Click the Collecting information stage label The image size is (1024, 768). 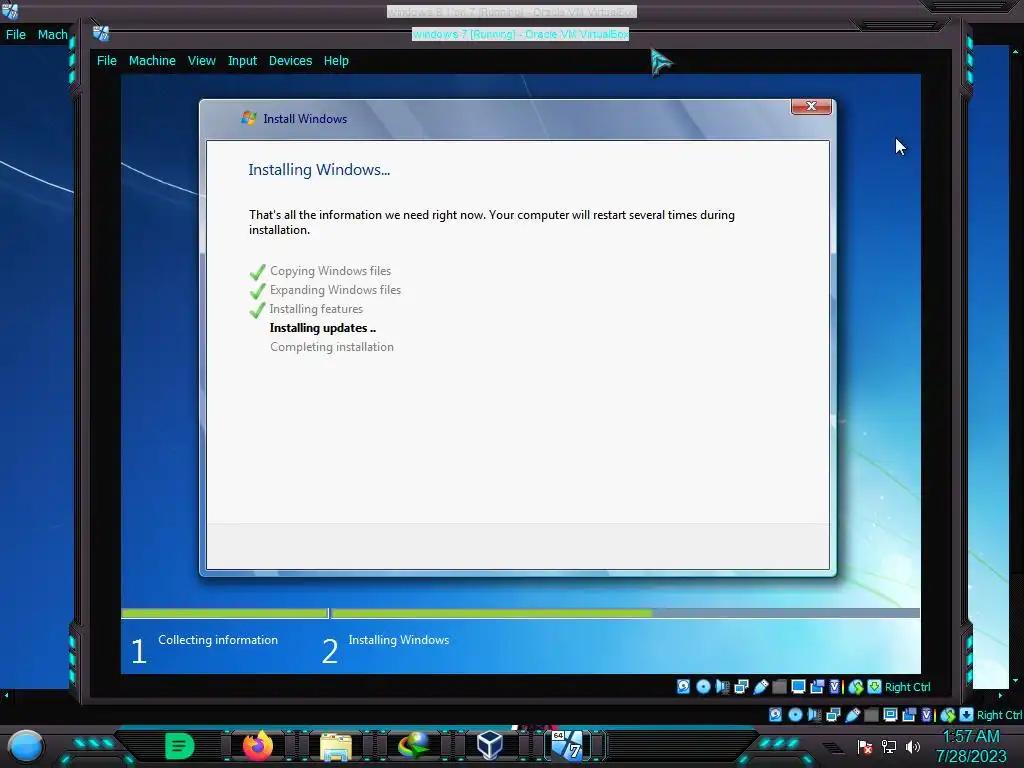218,640
